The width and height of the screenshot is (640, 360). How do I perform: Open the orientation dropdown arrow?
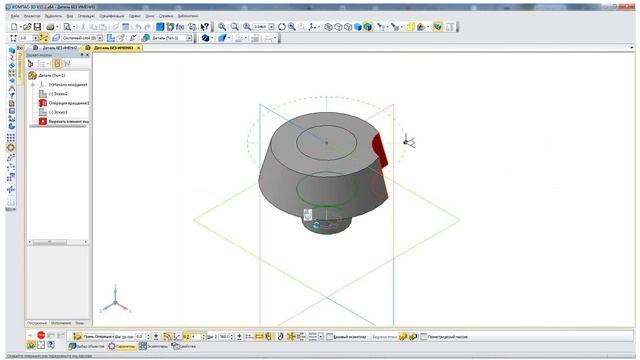[319, 27]
